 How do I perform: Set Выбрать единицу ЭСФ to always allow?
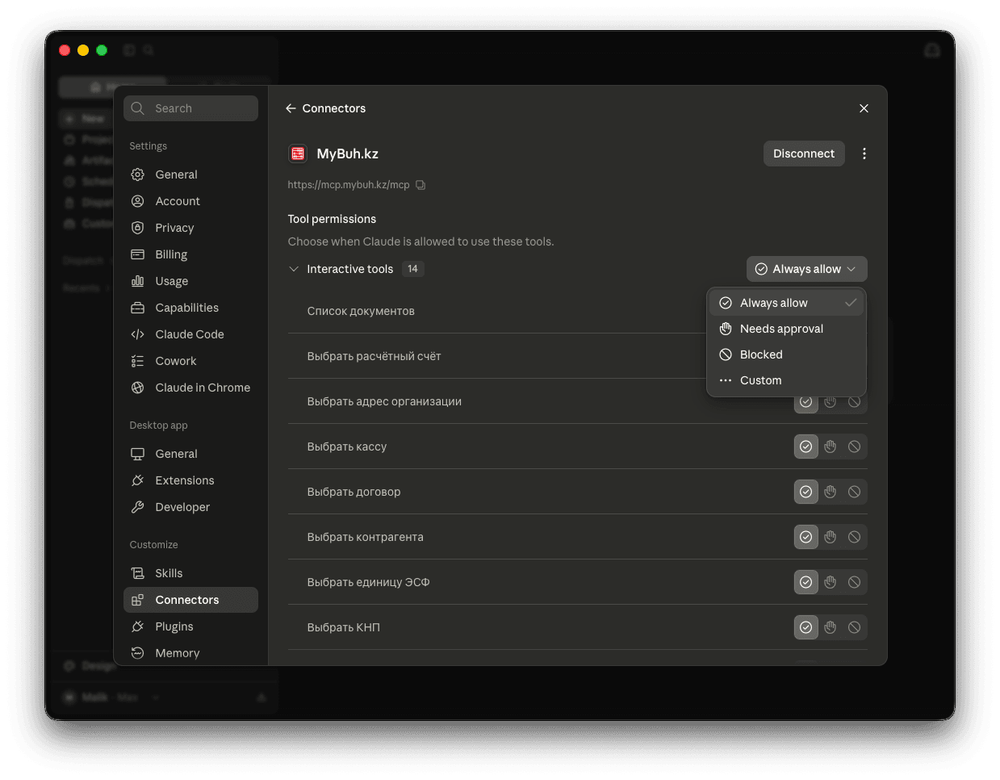click(x=806, y=582)
